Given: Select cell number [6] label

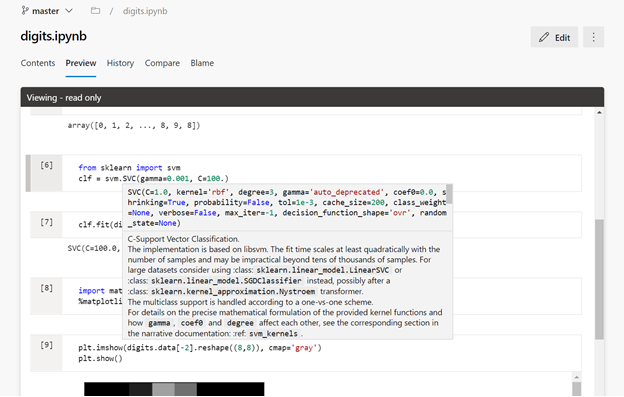Looking at the screenshot, I should pos(46,165).
